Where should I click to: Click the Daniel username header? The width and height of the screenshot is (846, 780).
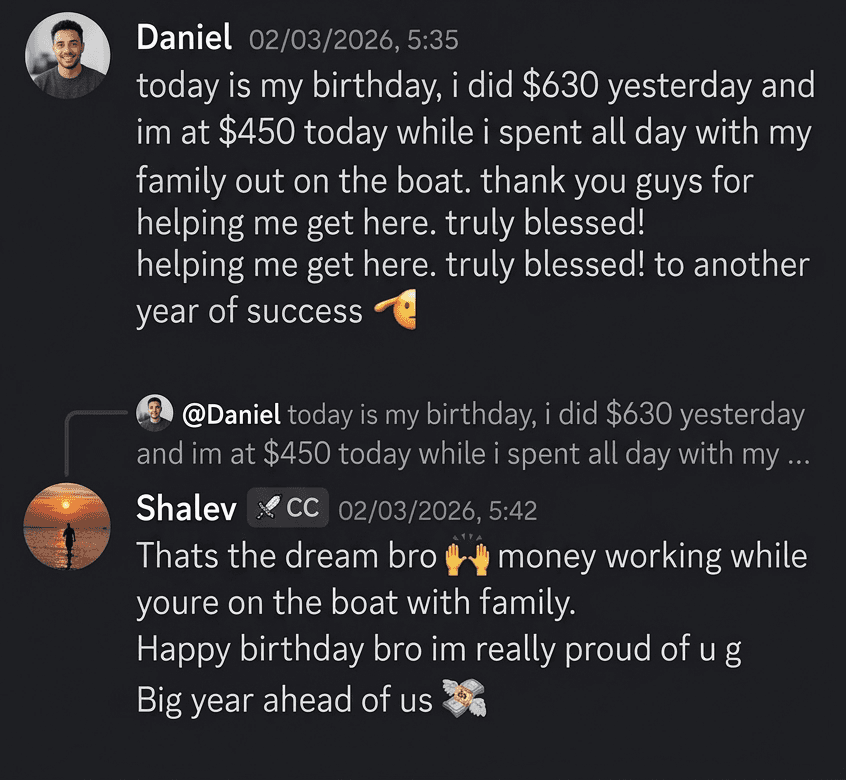point(184,37)
